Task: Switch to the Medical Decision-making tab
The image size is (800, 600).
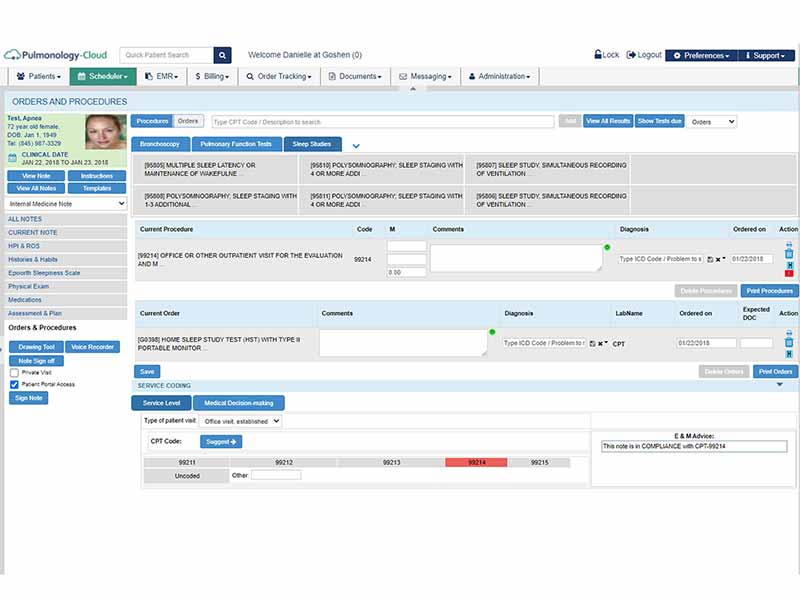Action: pos(239,403)
